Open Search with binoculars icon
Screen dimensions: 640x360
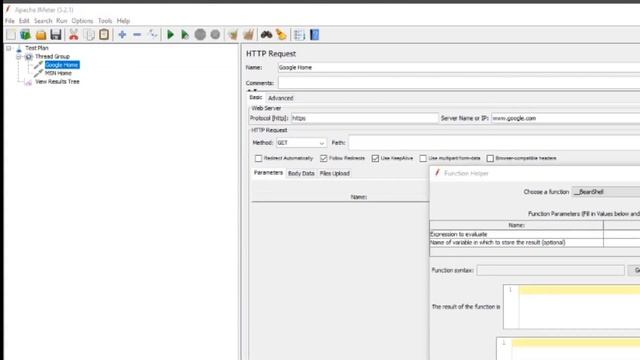click(267, 35)
